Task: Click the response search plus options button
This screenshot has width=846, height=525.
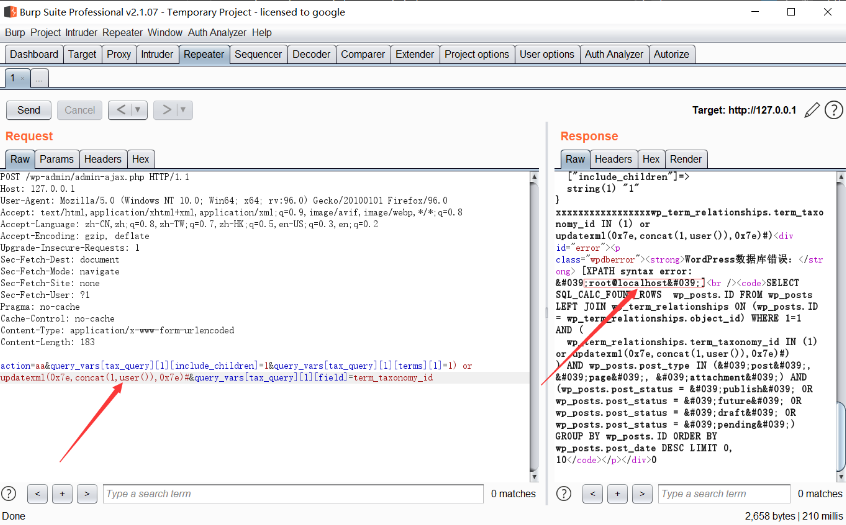Action: 617,494
